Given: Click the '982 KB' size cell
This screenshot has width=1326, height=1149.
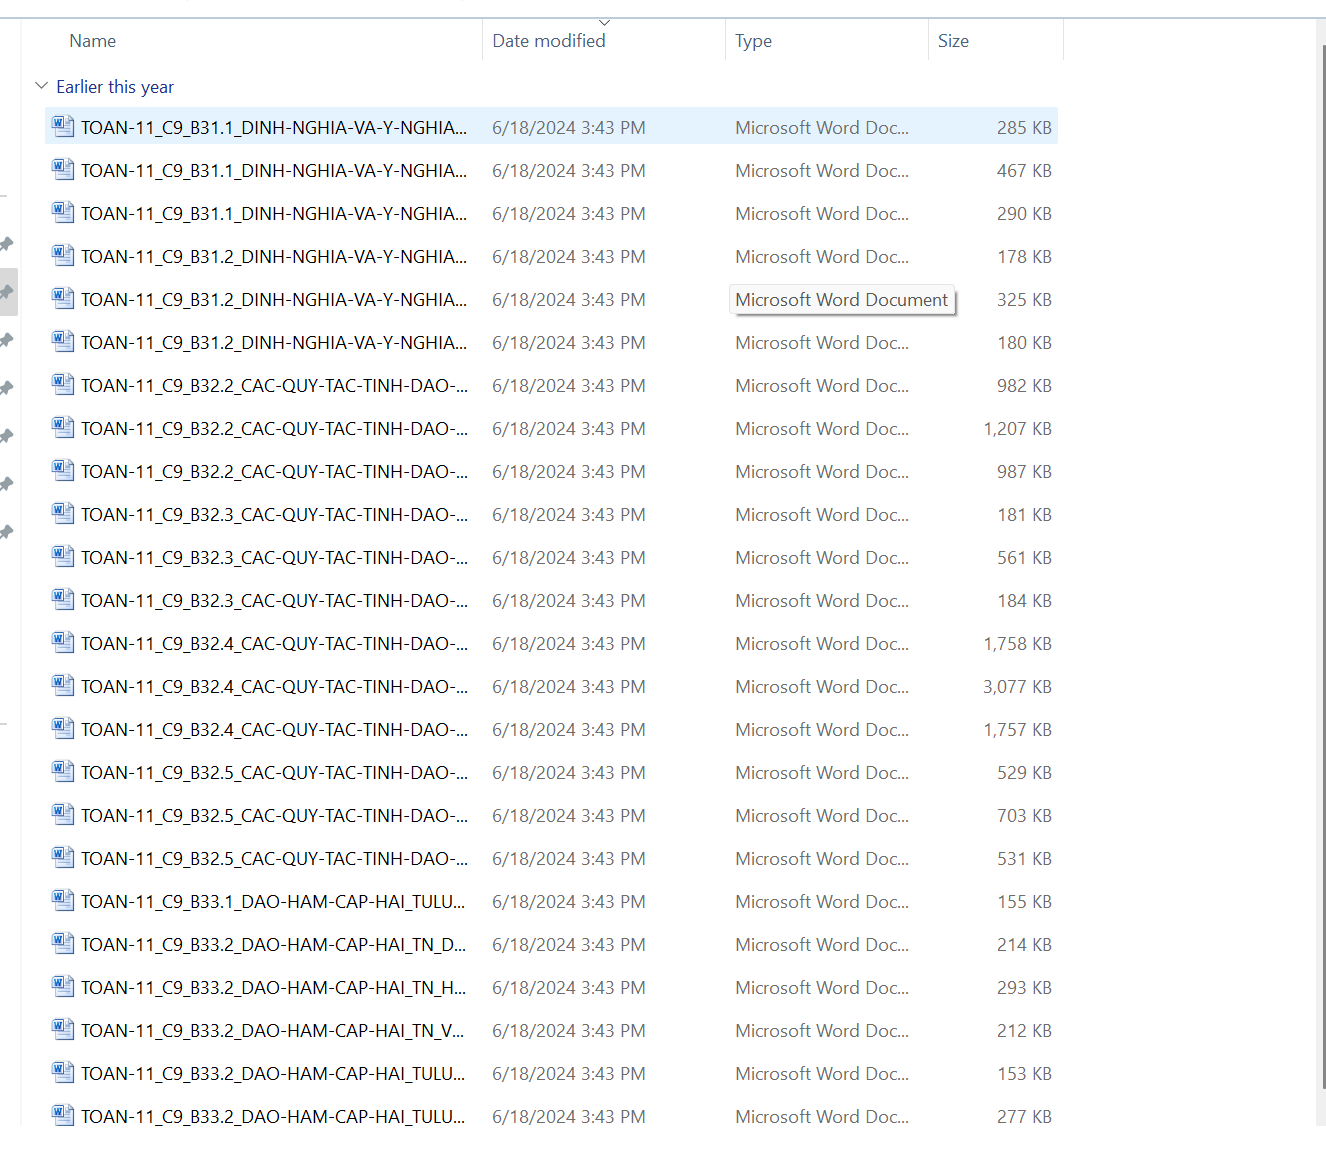Looking at the screenshot, I should click(x=1024, y=386).
